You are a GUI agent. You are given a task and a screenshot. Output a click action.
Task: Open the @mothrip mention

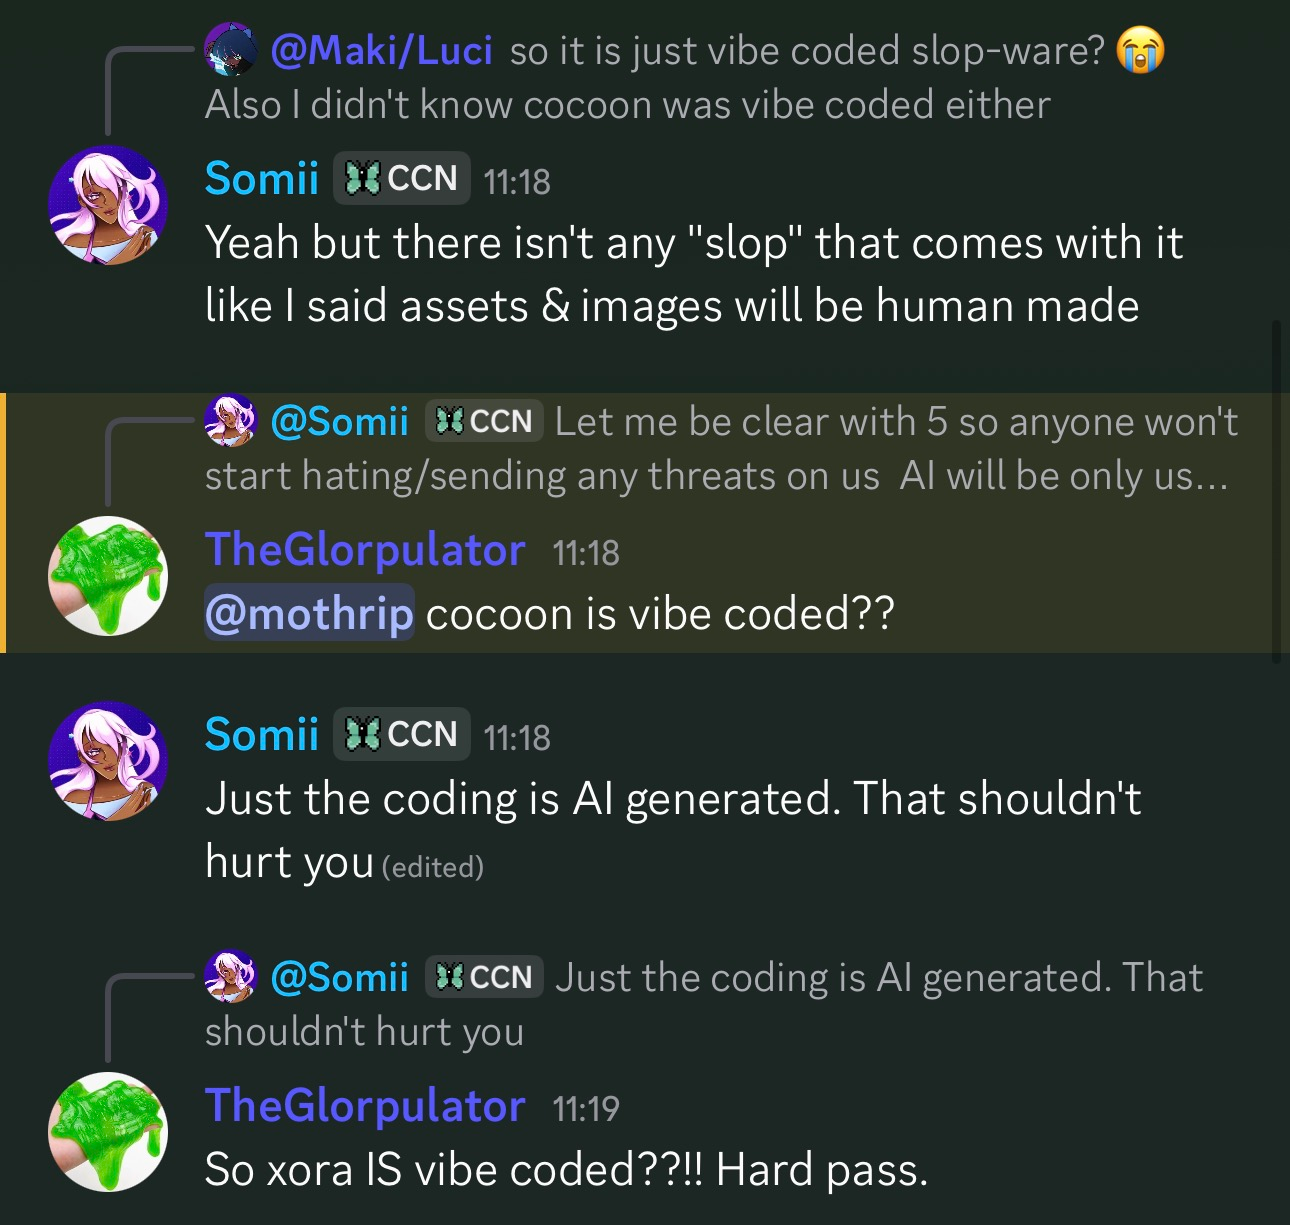309,613
